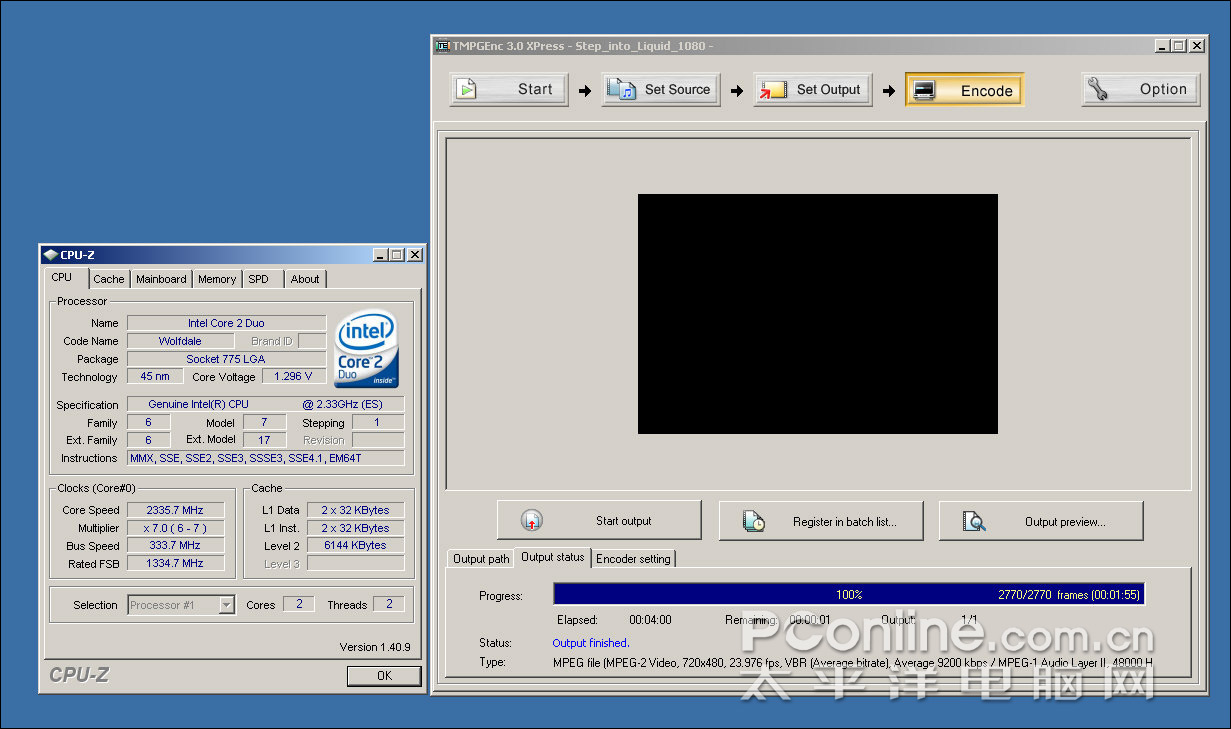Viewport: 1231px width, 729px height.
Task: Go to the SPD tab in CPU-Z
Action: click(x=259, y=279)
